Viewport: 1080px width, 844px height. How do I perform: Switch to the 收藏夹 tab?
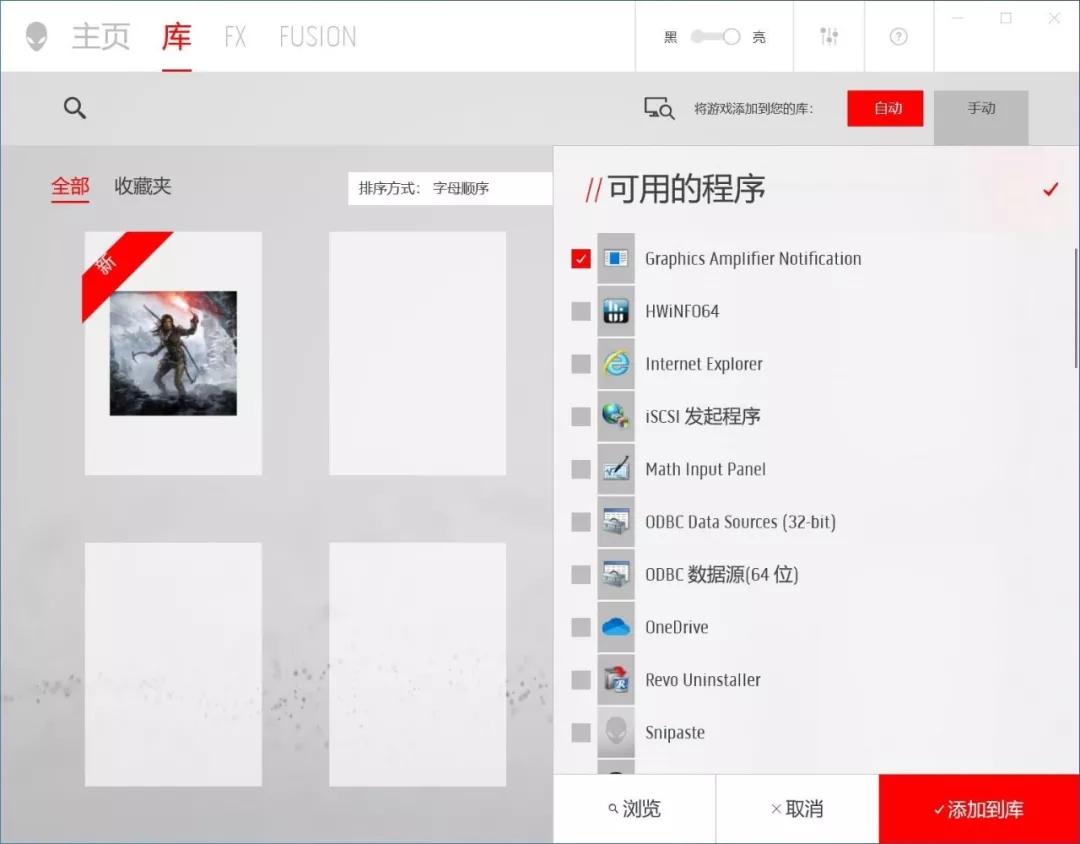tap(142, 187)
